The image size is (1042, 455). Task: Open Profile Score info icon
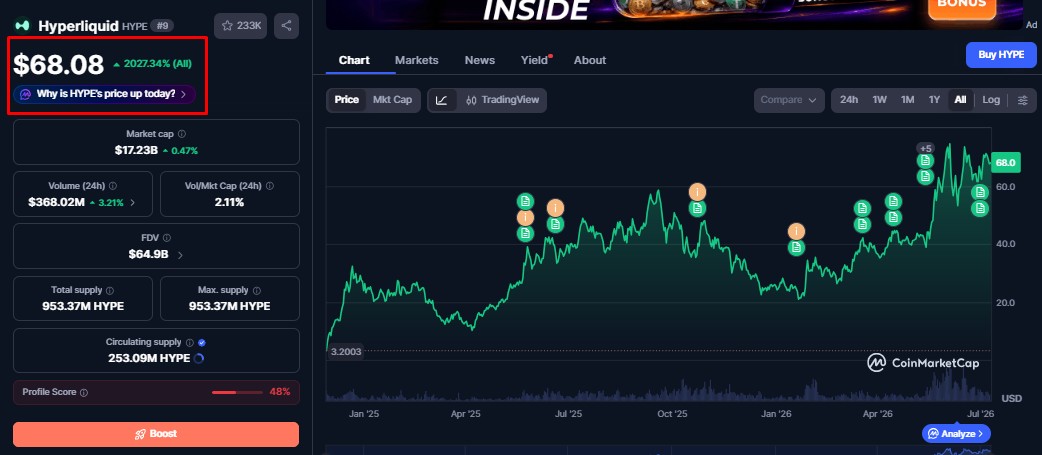84,393
